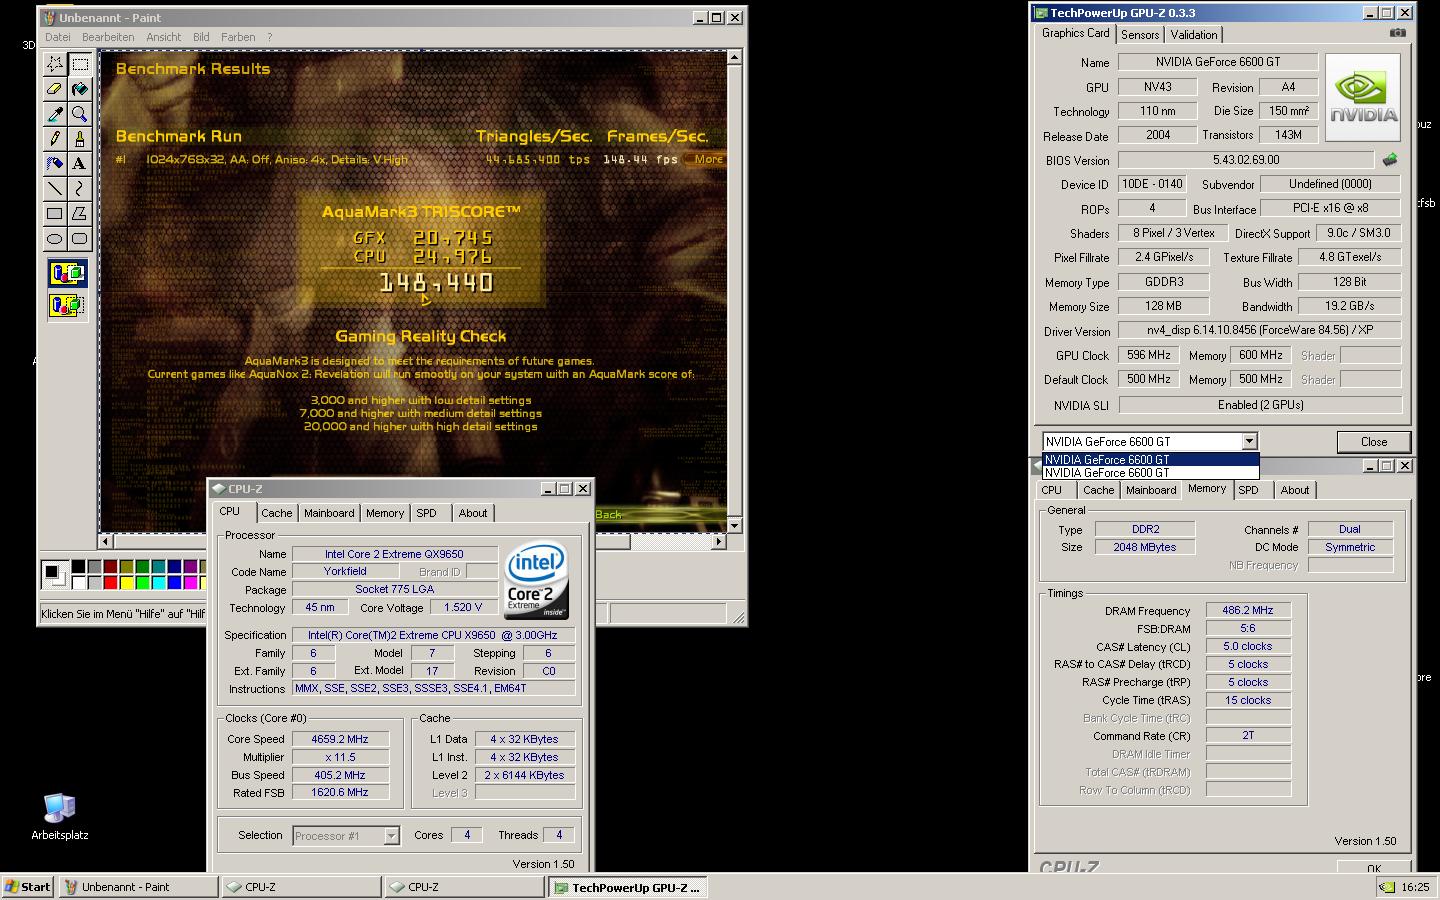The image size is (1440, 900).
Task: Open the Windows Start menu
Action: [x=28, y=887]
